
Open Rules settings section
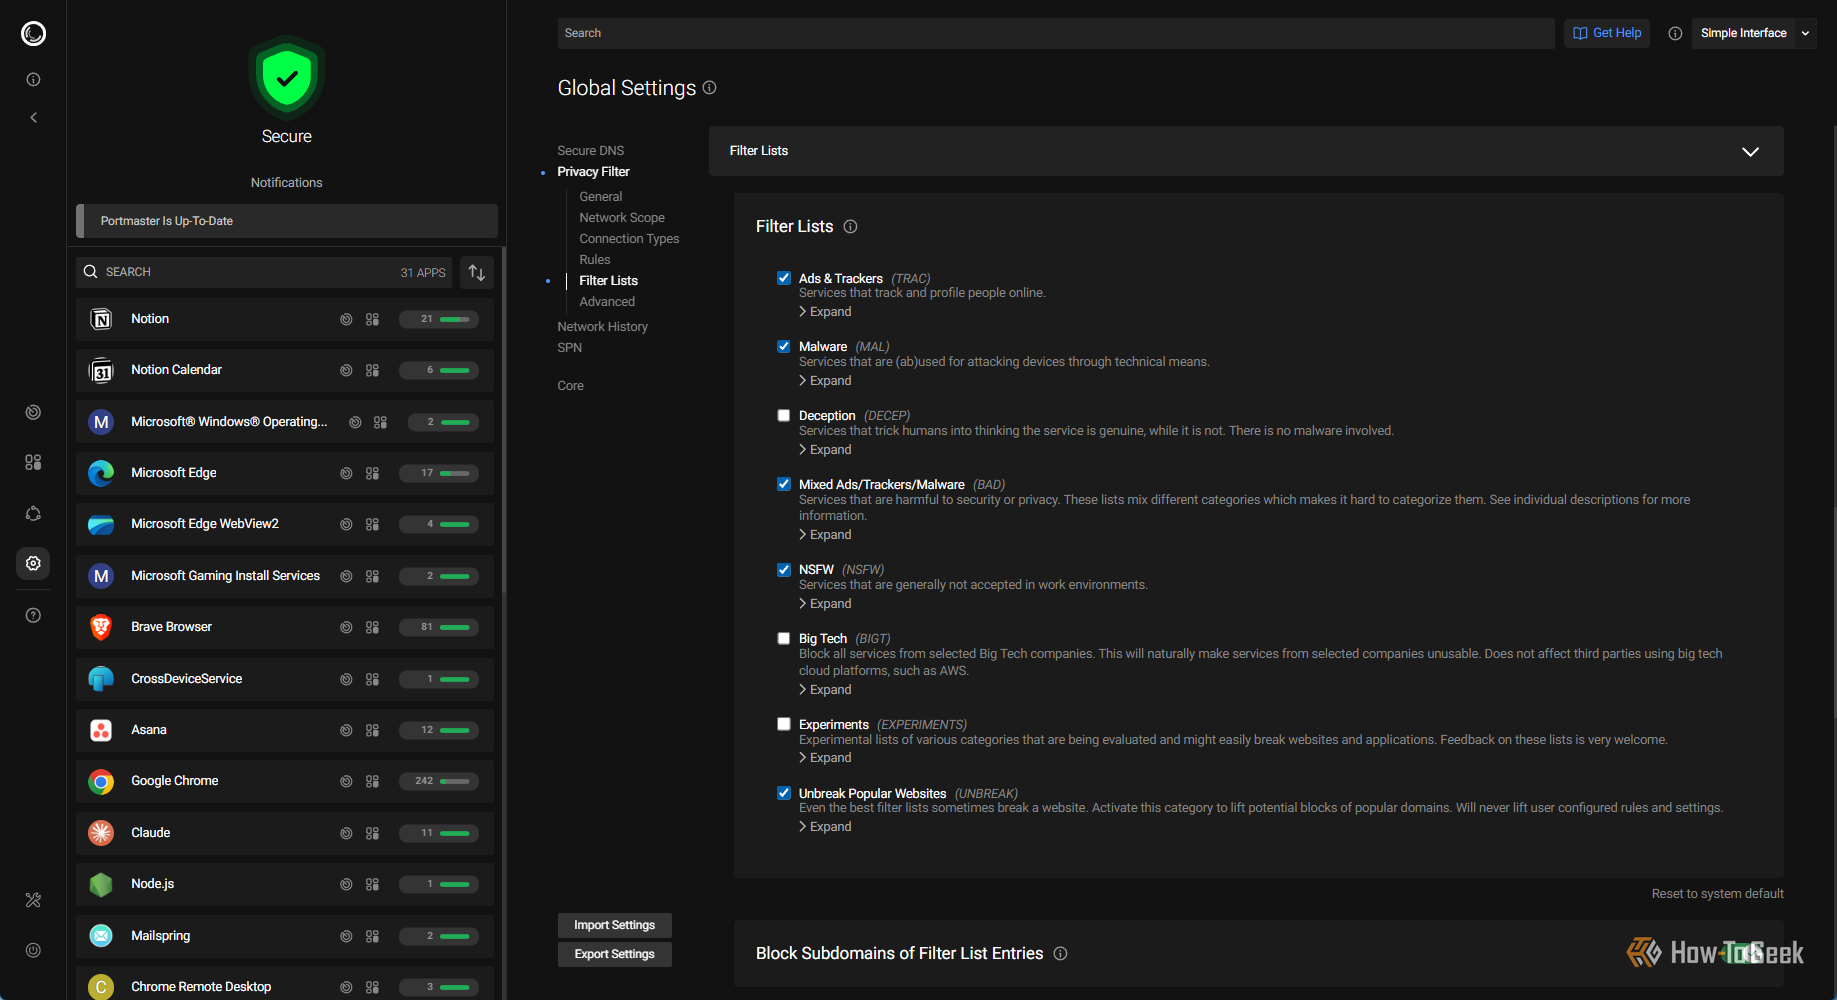coord(595,259)
